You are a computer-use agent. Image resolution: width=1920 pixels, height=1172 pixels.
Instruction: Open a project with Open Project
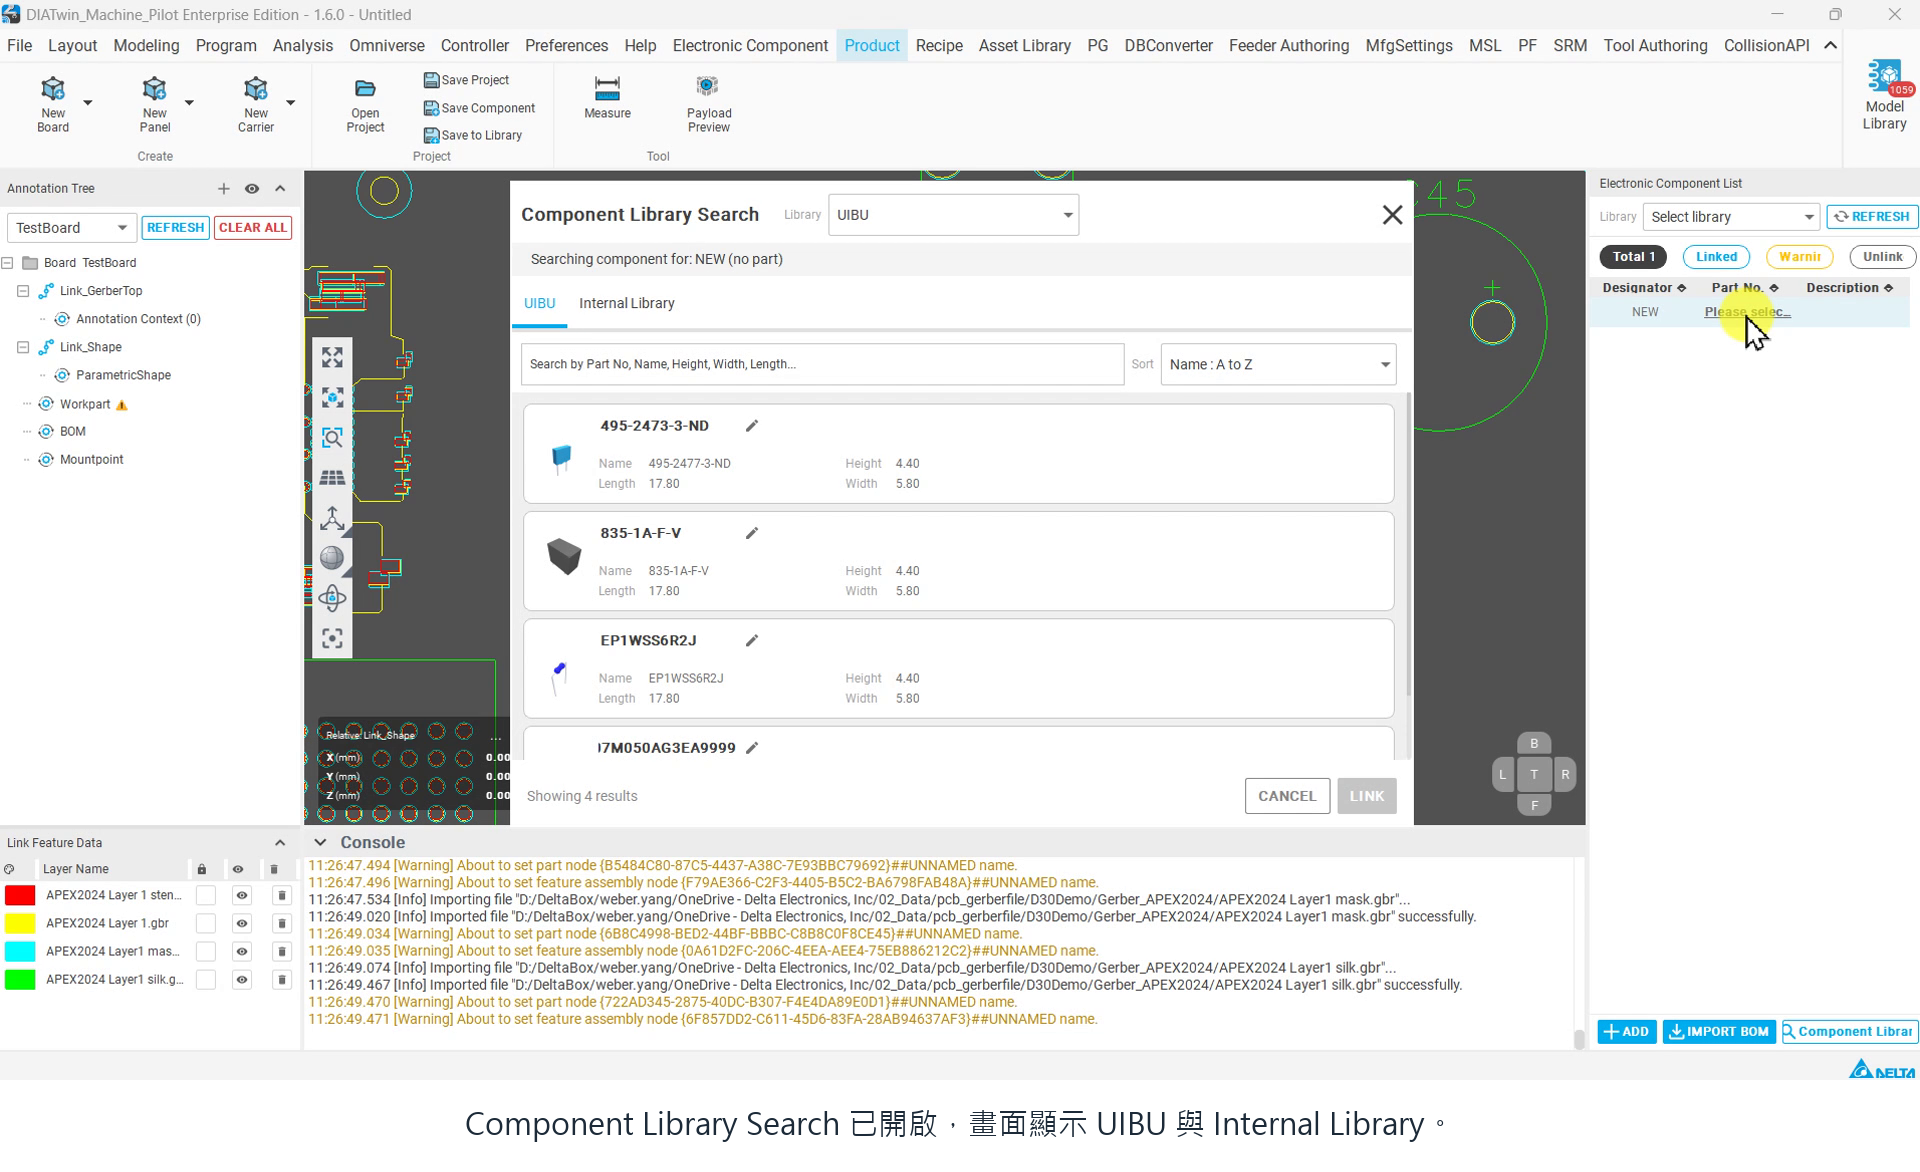(365, 105)
